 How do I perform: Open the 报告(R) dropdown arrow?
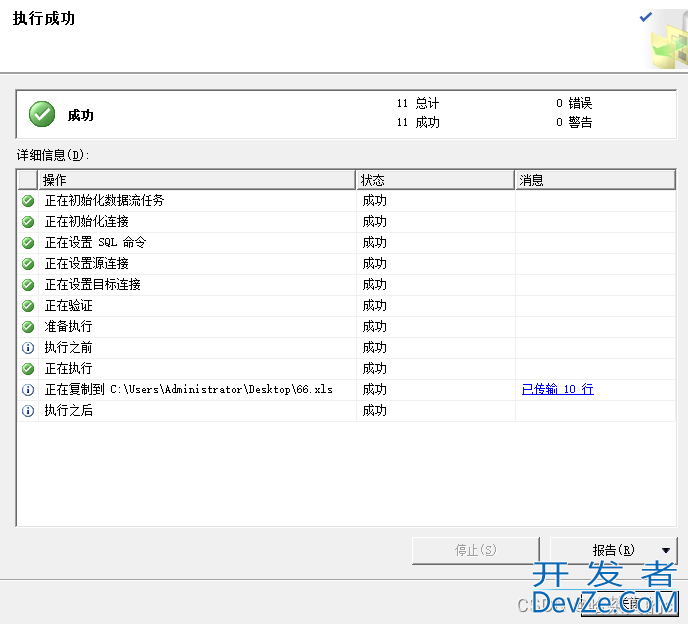(x=666, y=550)
